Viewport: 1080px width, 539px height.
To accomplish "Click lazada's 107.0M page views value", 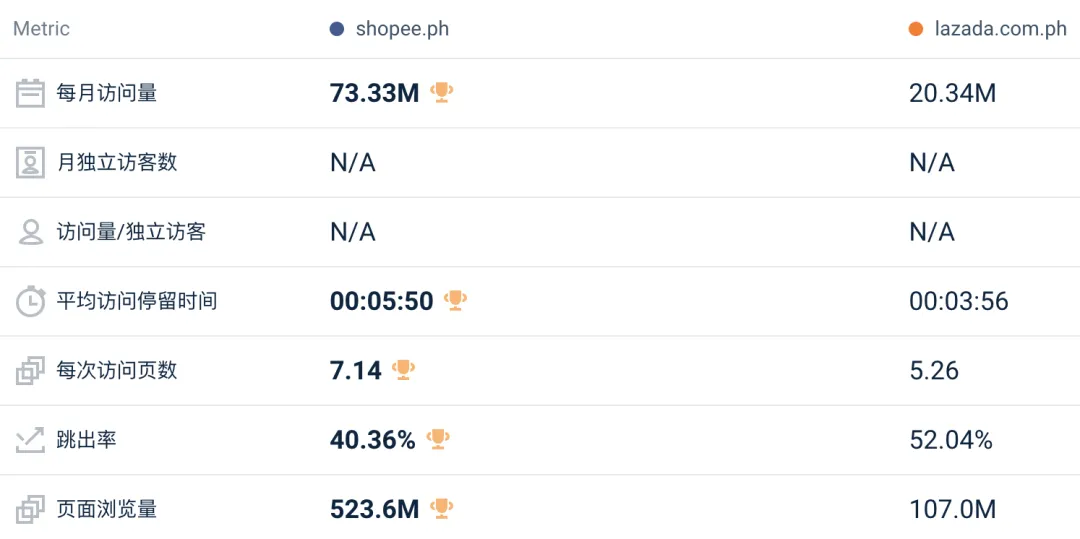I will [952, 509].
